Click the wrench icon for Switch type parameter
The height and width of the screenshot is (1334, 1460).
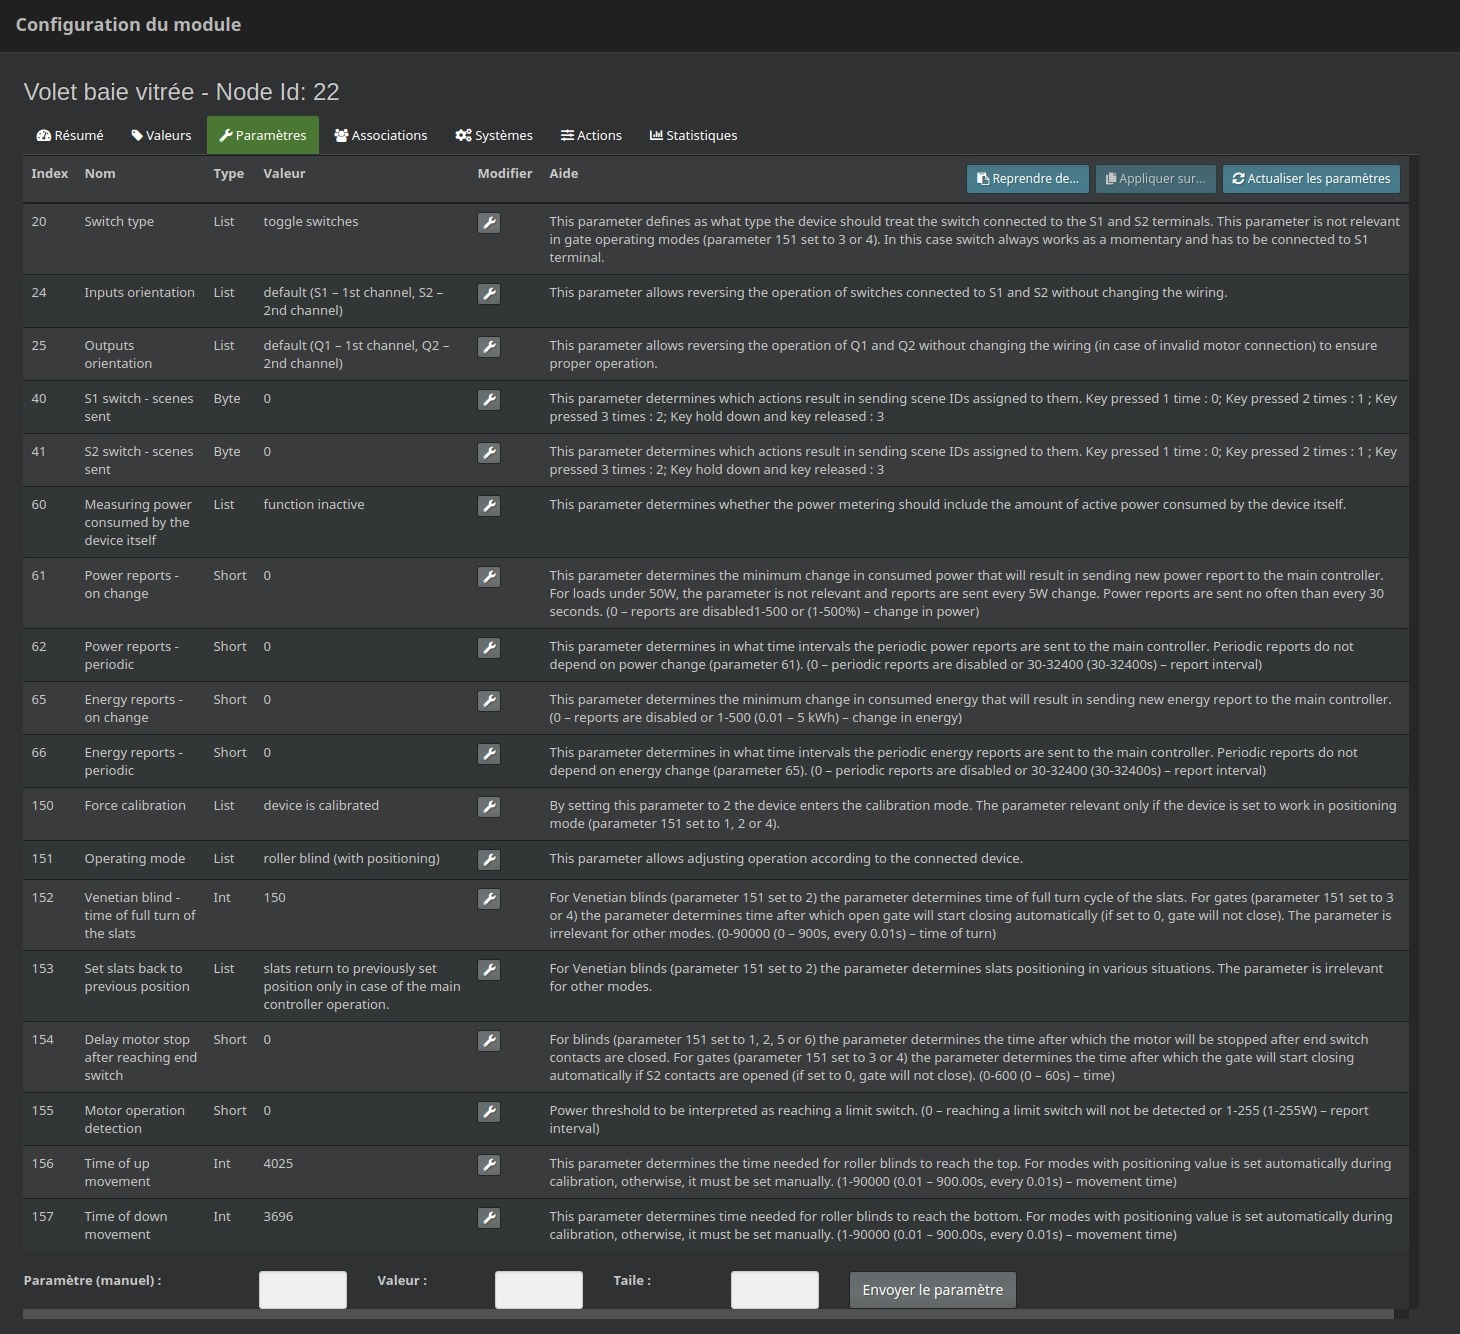coord(488,223)
